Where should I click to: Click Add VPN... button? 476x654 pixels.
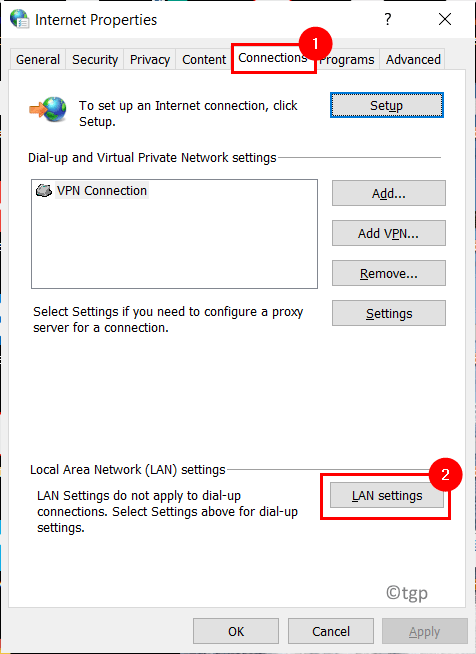pos(389,233)
